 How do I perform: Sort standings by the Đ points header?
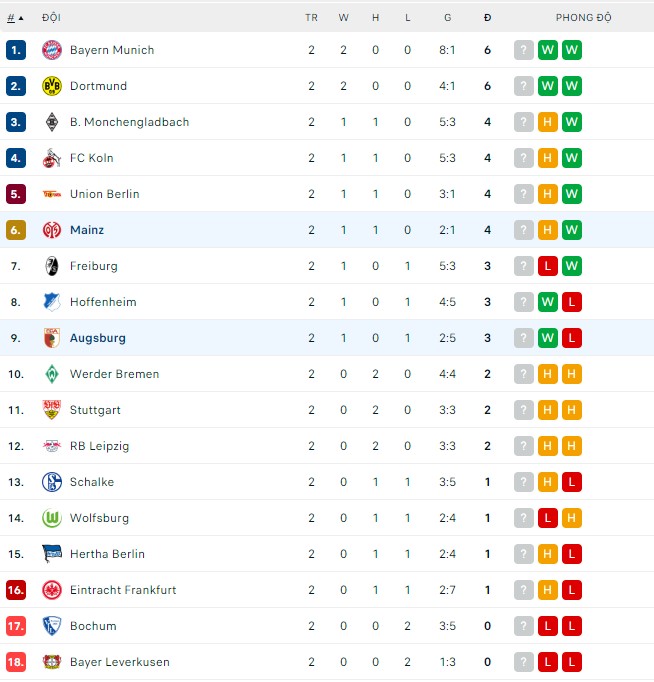[x=487, y=18]
